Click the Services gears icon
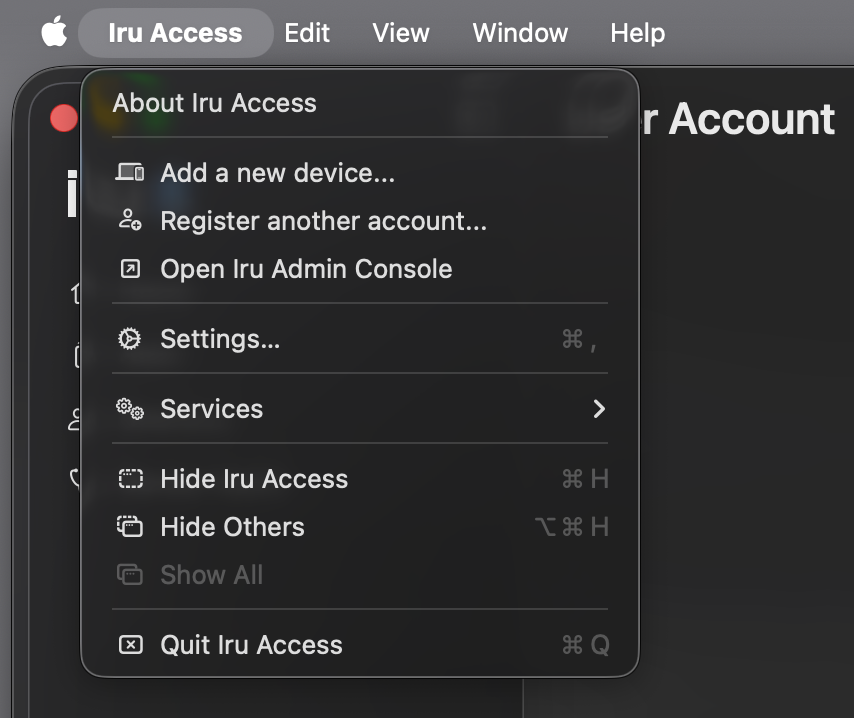This screenshot has height=718, width=854. point(130,409)
